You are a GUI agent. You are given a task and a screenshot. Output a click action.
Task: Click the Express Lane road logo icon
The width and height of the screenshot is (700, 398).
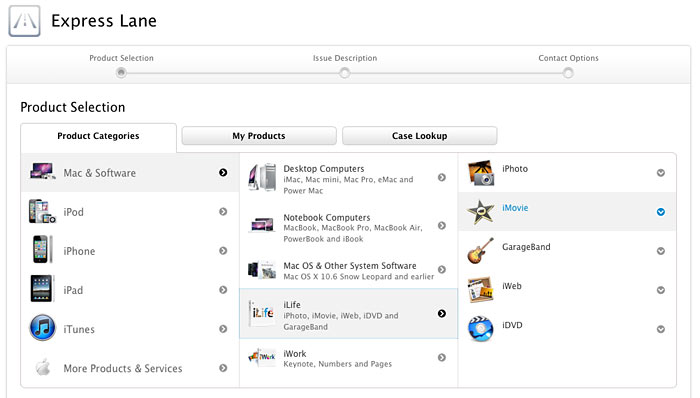(24, 21)
